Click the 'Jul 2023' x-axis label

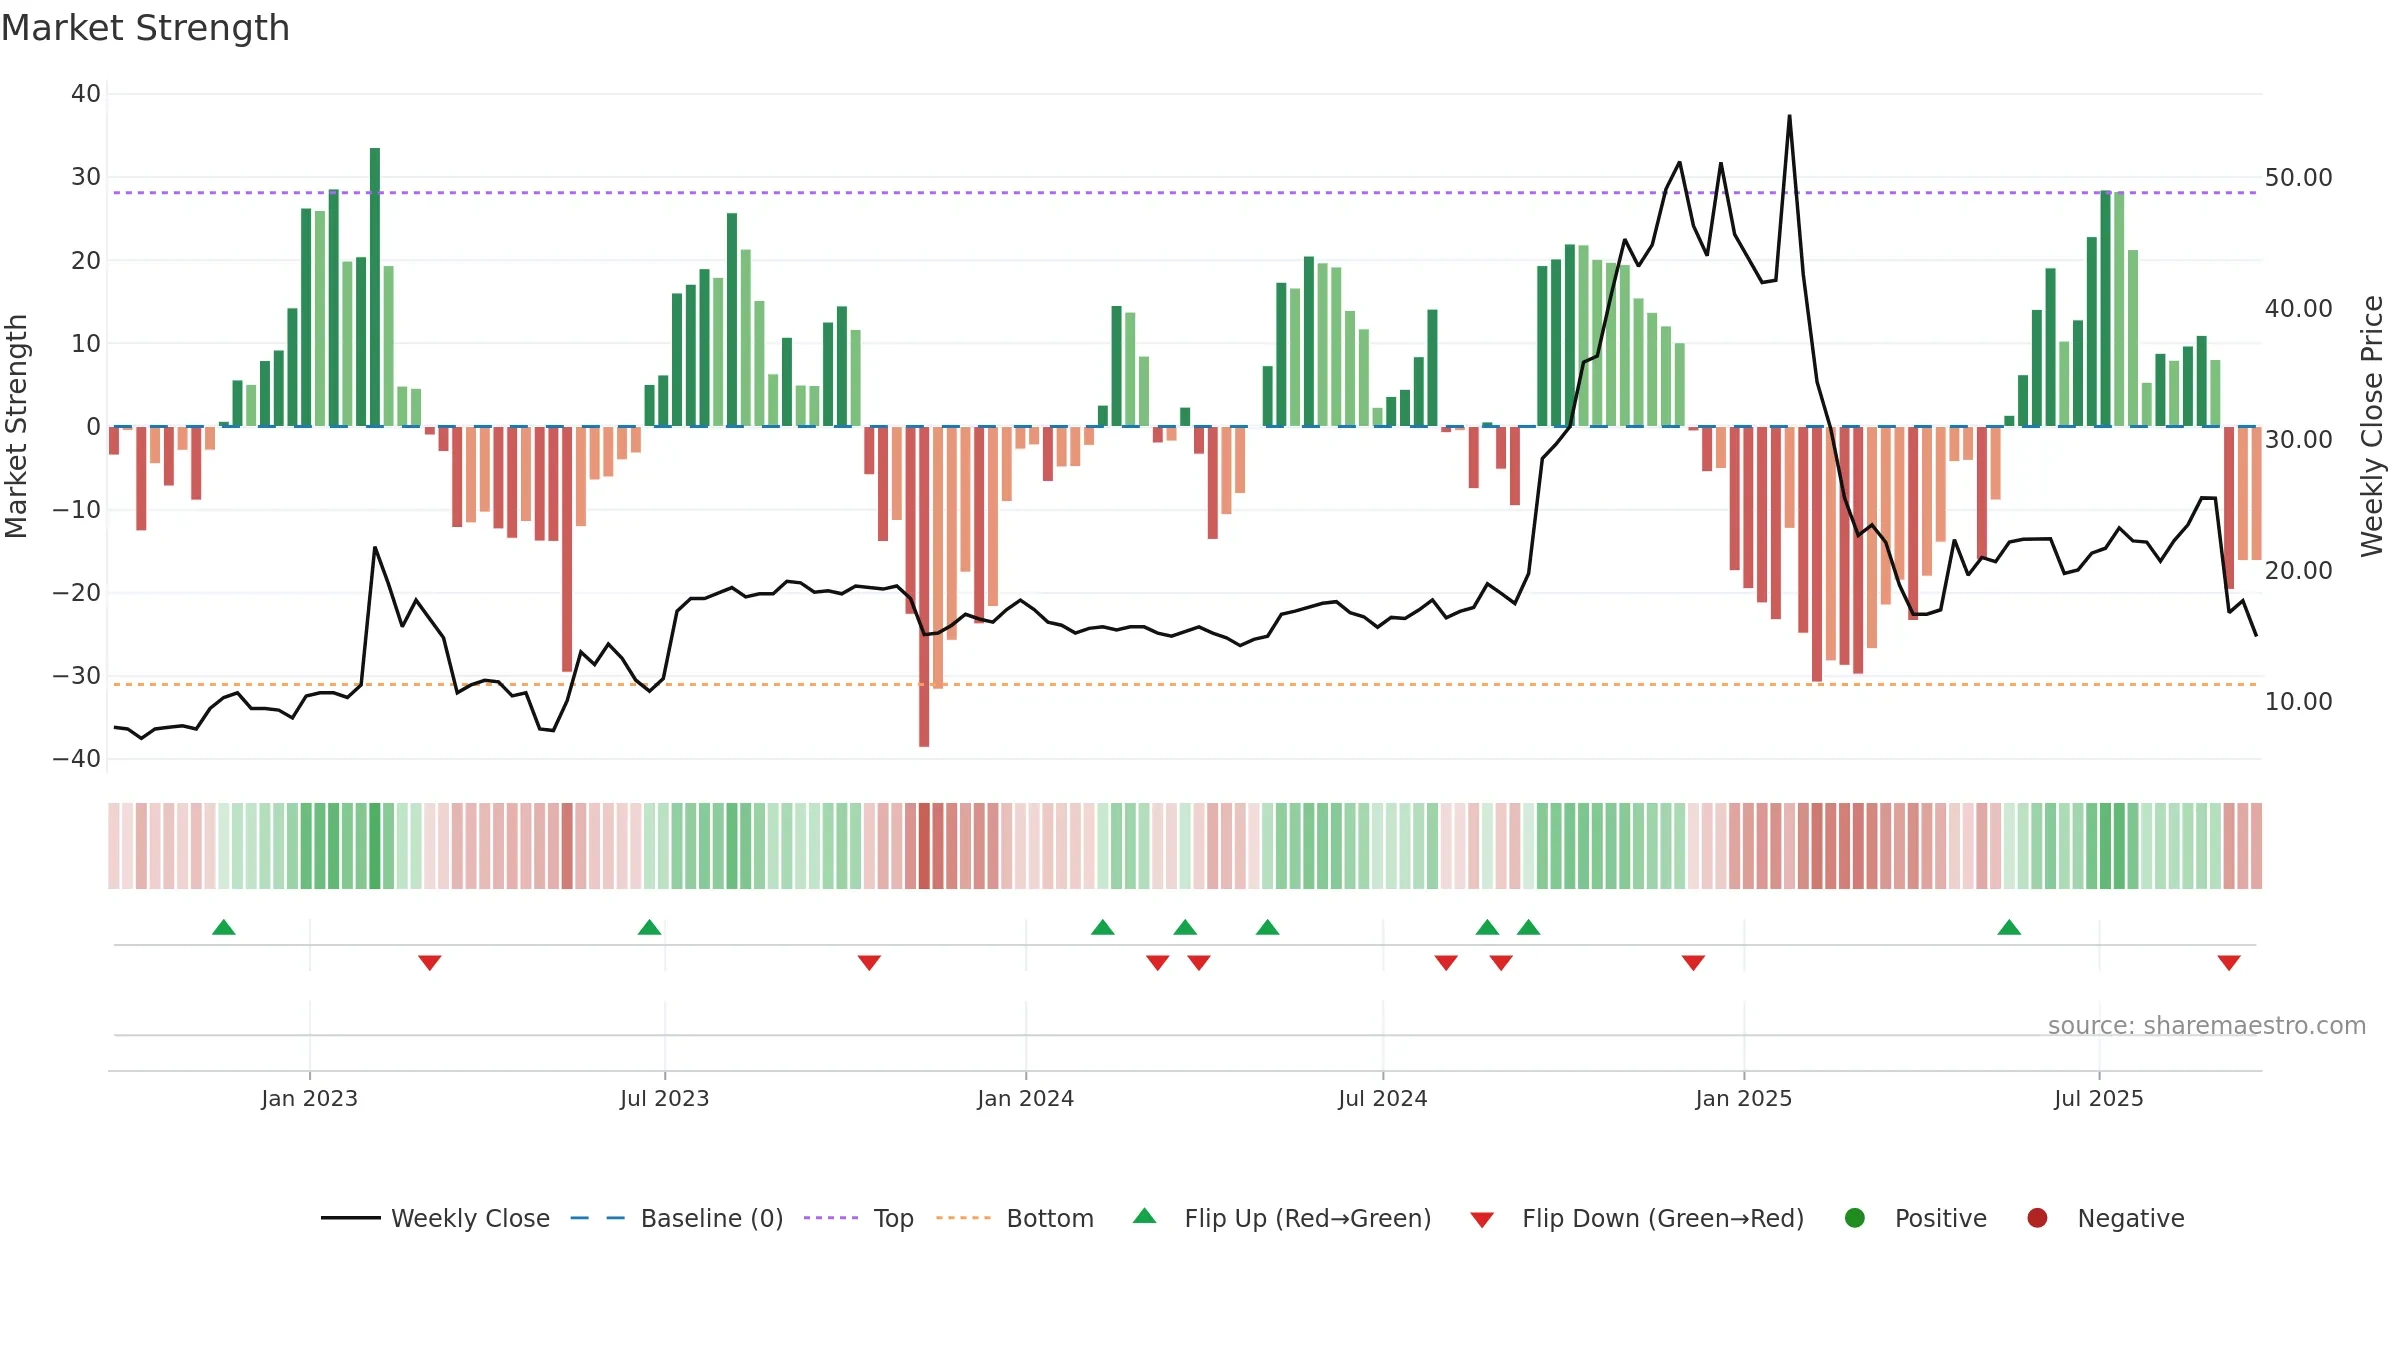664,1098
